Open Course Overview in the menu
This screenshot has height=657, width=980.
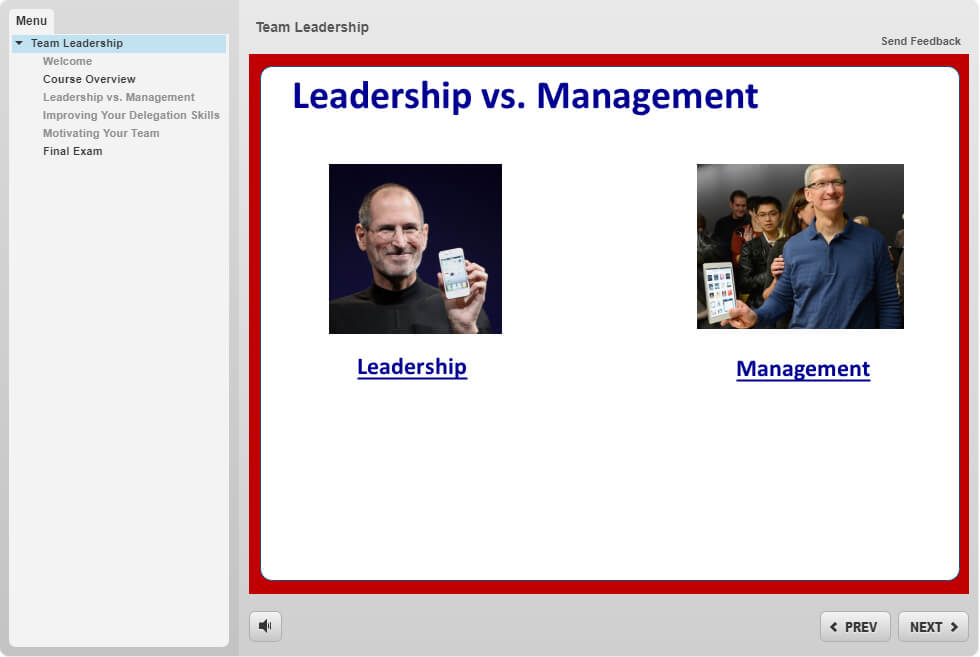point(89,79)
